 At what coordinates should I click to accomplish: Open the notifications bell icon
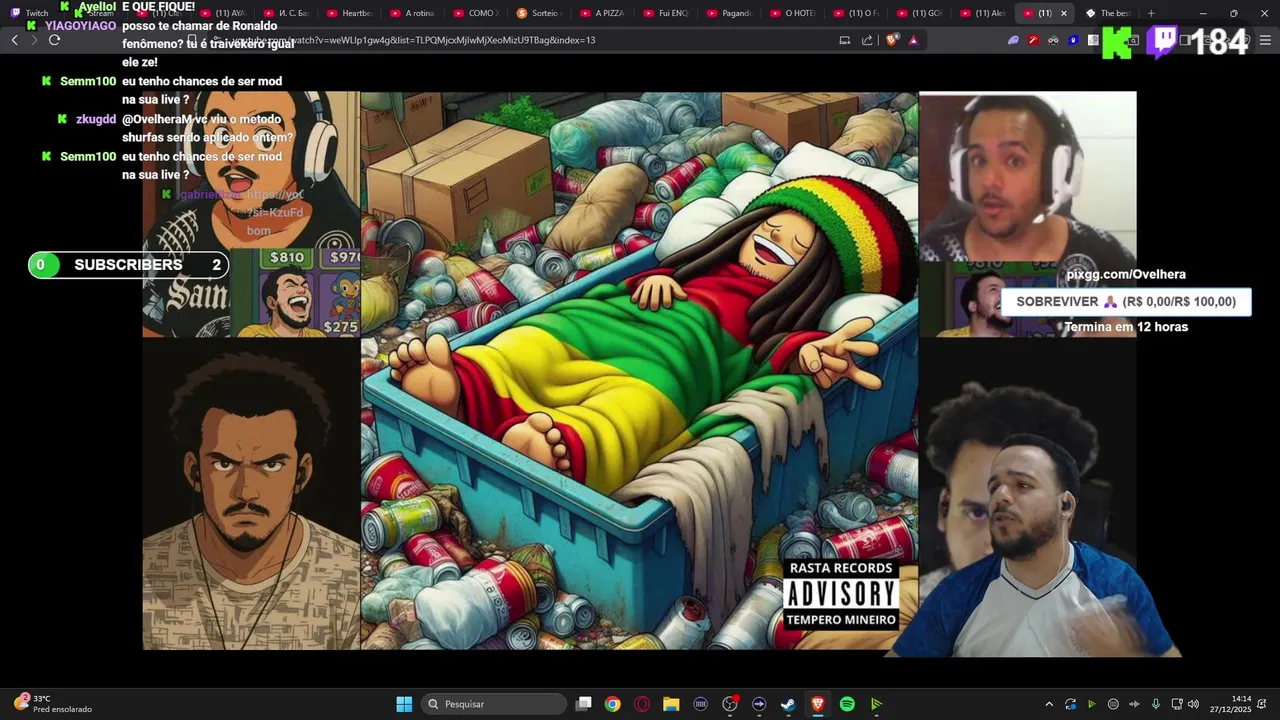click(x=1264, y=704)
